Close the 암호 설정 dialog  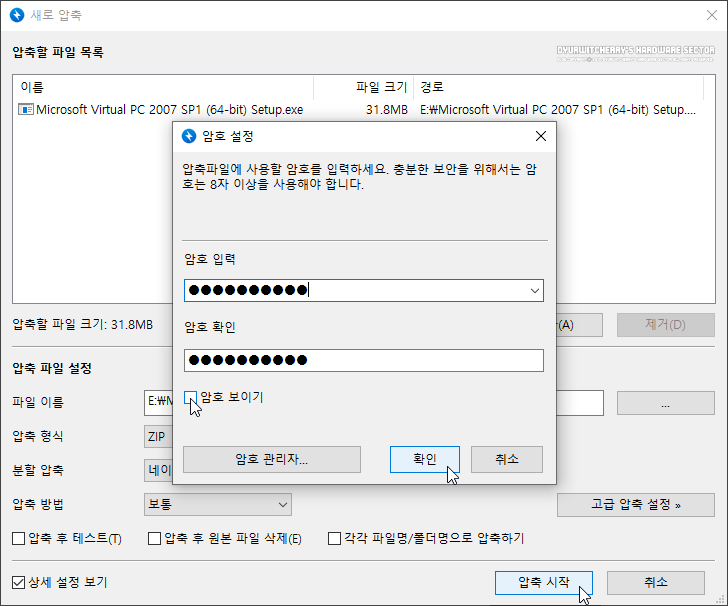(x=540, y=136)
